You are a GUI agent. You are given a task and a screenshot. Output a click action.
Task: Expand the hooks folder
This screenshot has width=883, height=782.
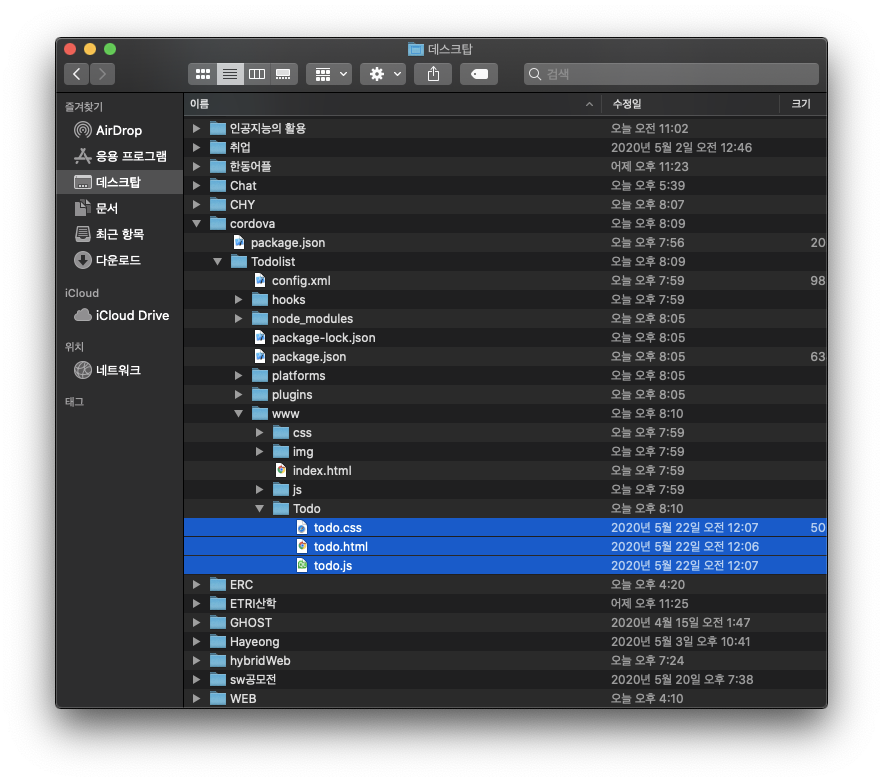238,300
